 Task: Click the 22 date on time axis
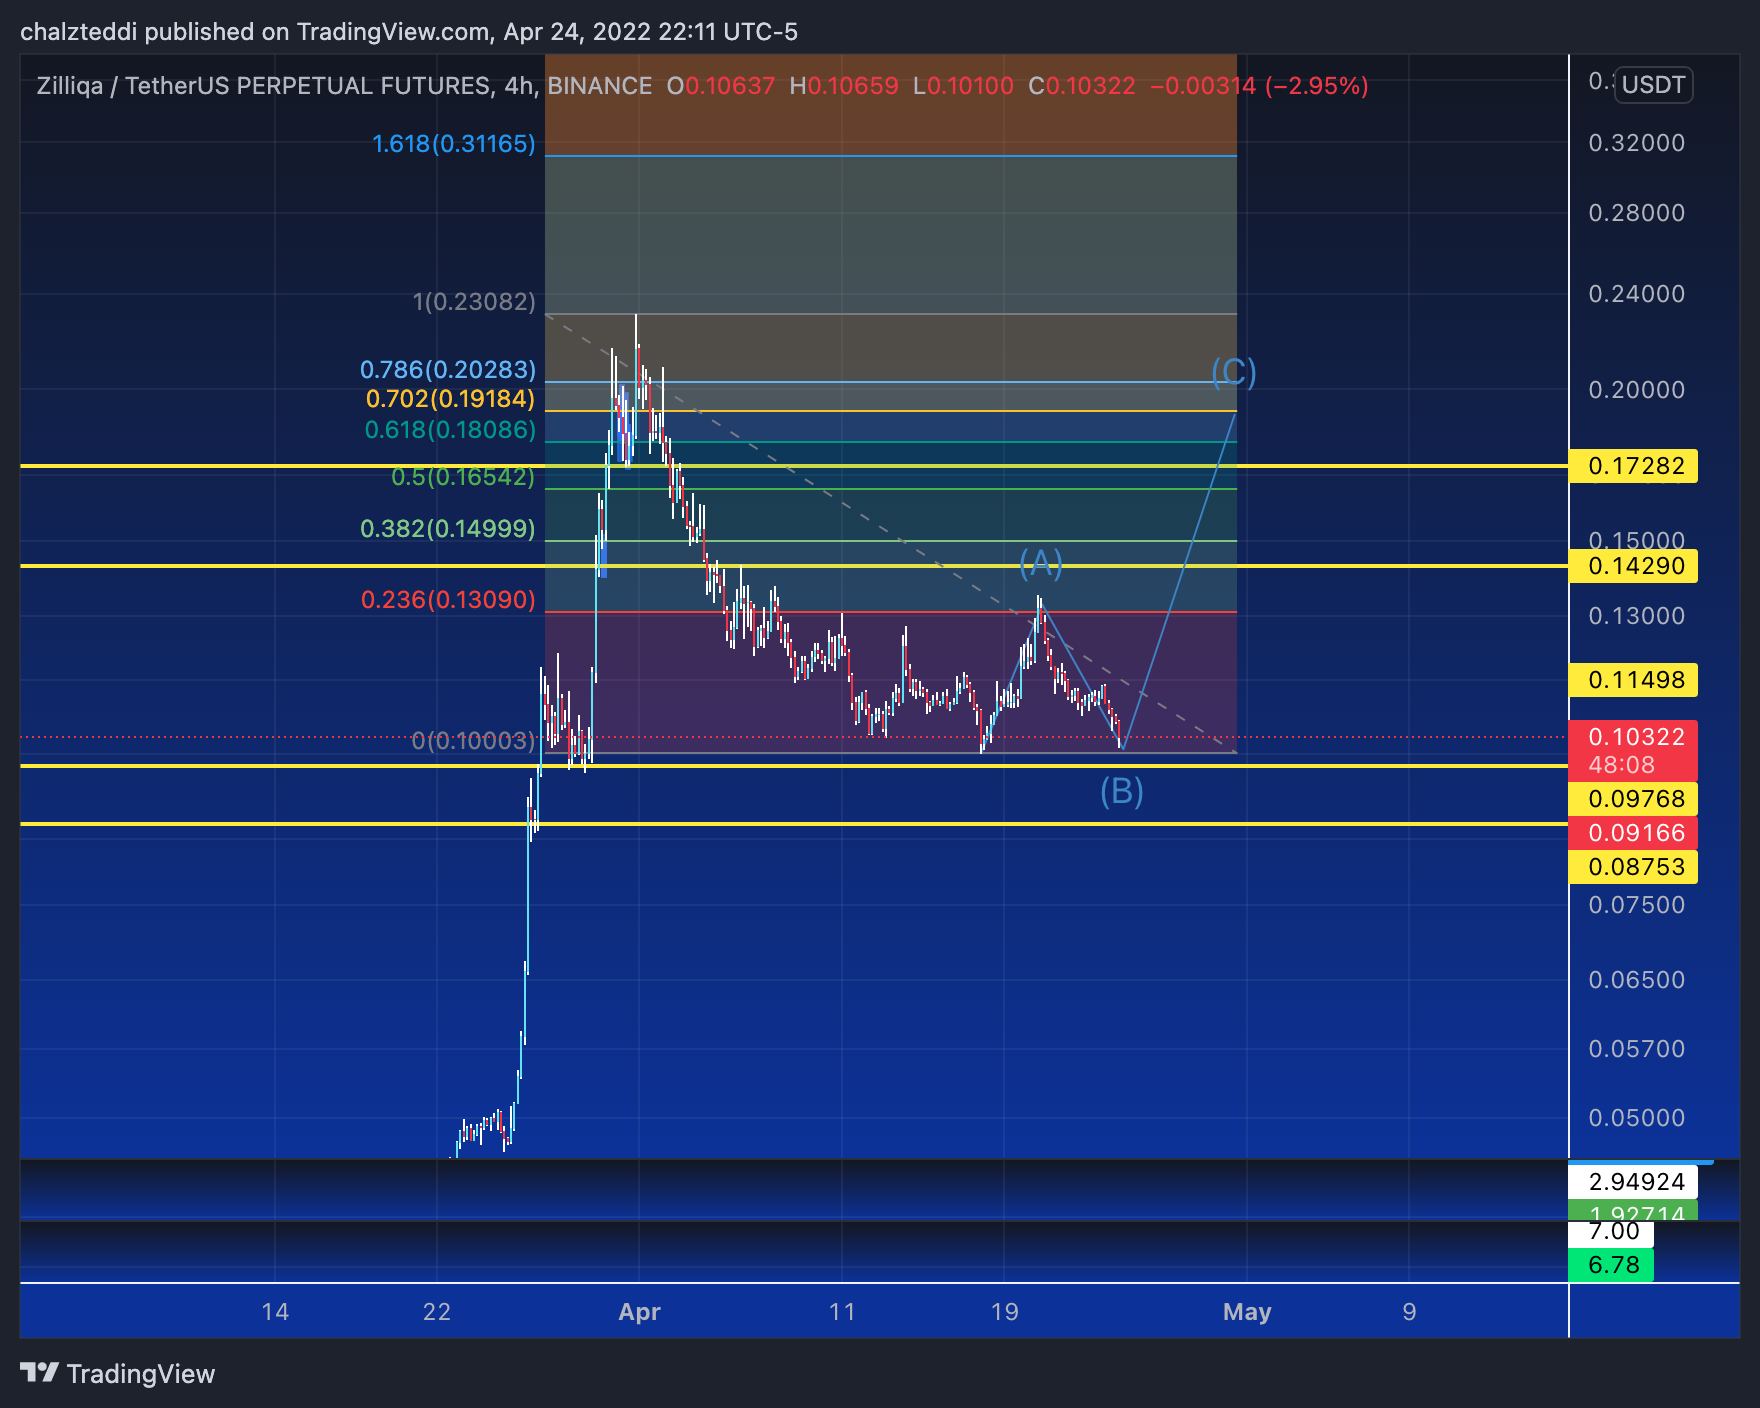point(437,1312)
